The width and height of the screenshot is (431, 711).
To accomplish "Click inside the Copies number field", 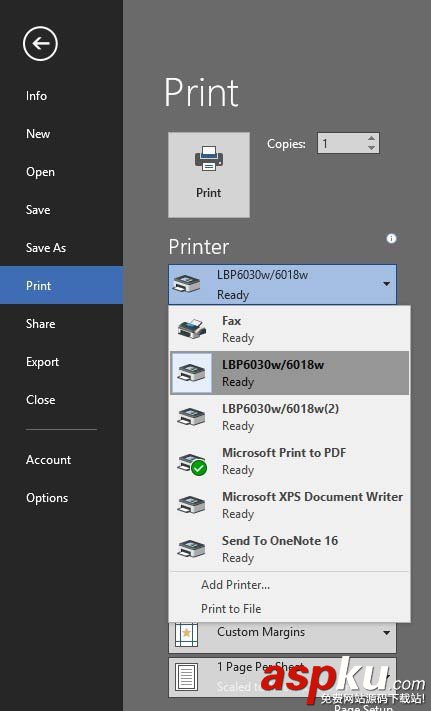I will 342,143.
